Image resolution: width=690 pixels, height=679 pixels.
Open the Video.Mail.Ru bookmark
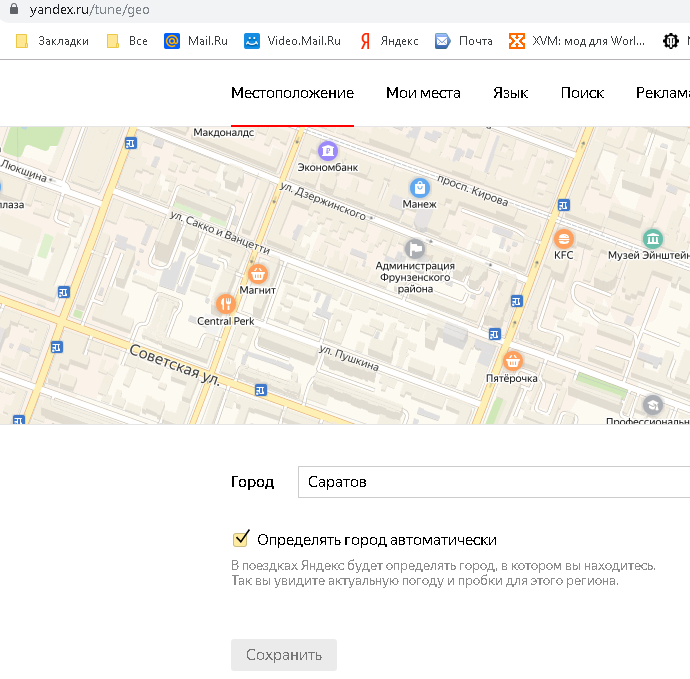point(292,41)
